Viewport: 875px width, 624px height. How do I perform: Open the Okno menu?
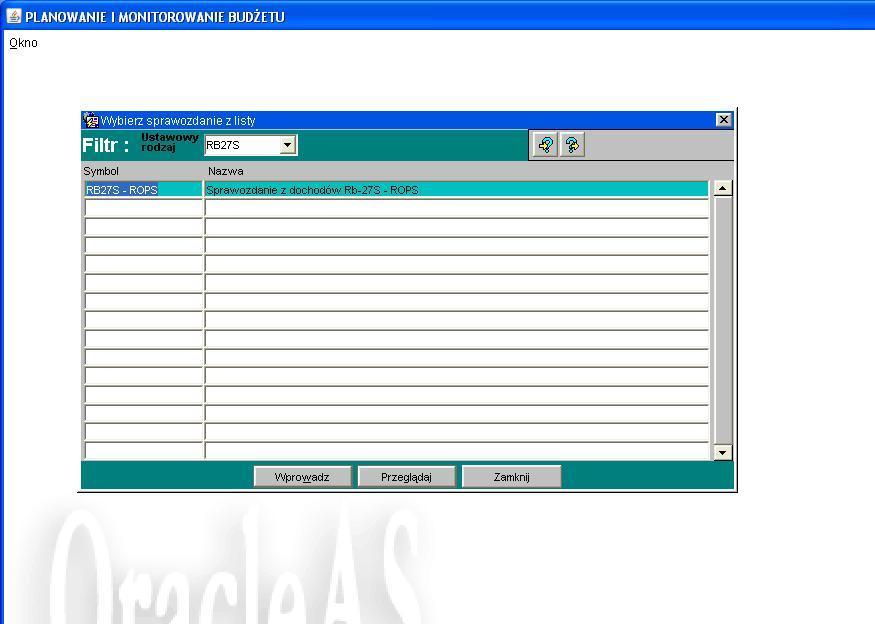(x=23, y=43)
